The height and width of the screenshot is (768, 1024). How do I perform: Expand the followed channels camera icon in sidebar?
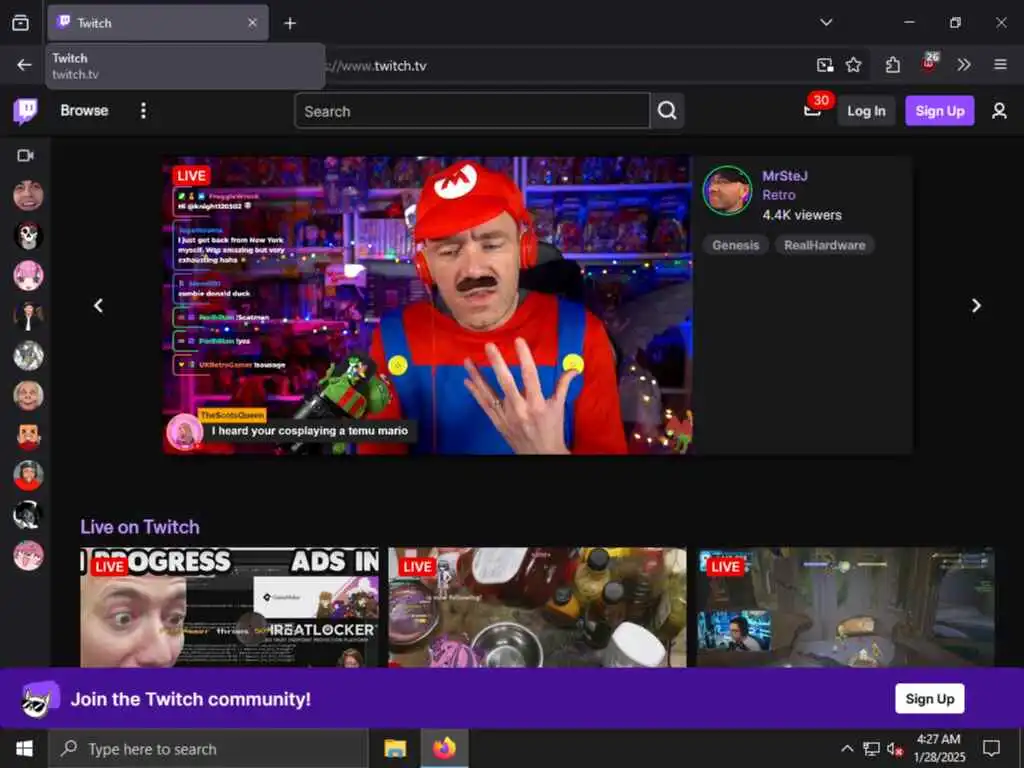coord(25,155)
